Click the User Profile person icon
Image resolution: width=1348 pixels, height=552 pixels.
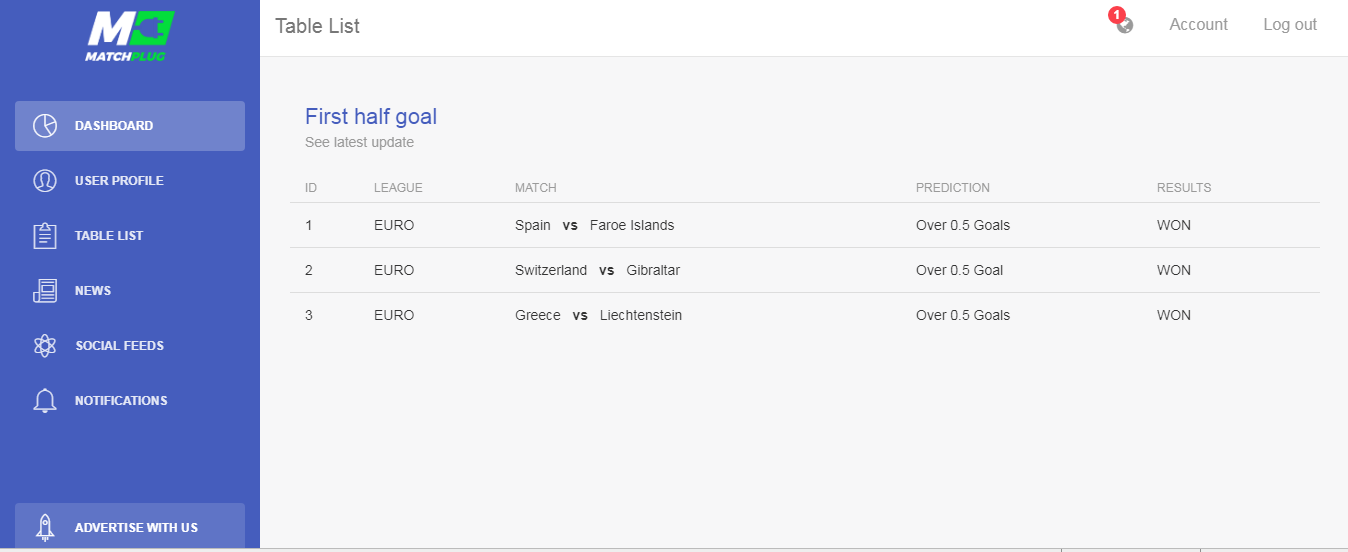click(x=45, y=181)
